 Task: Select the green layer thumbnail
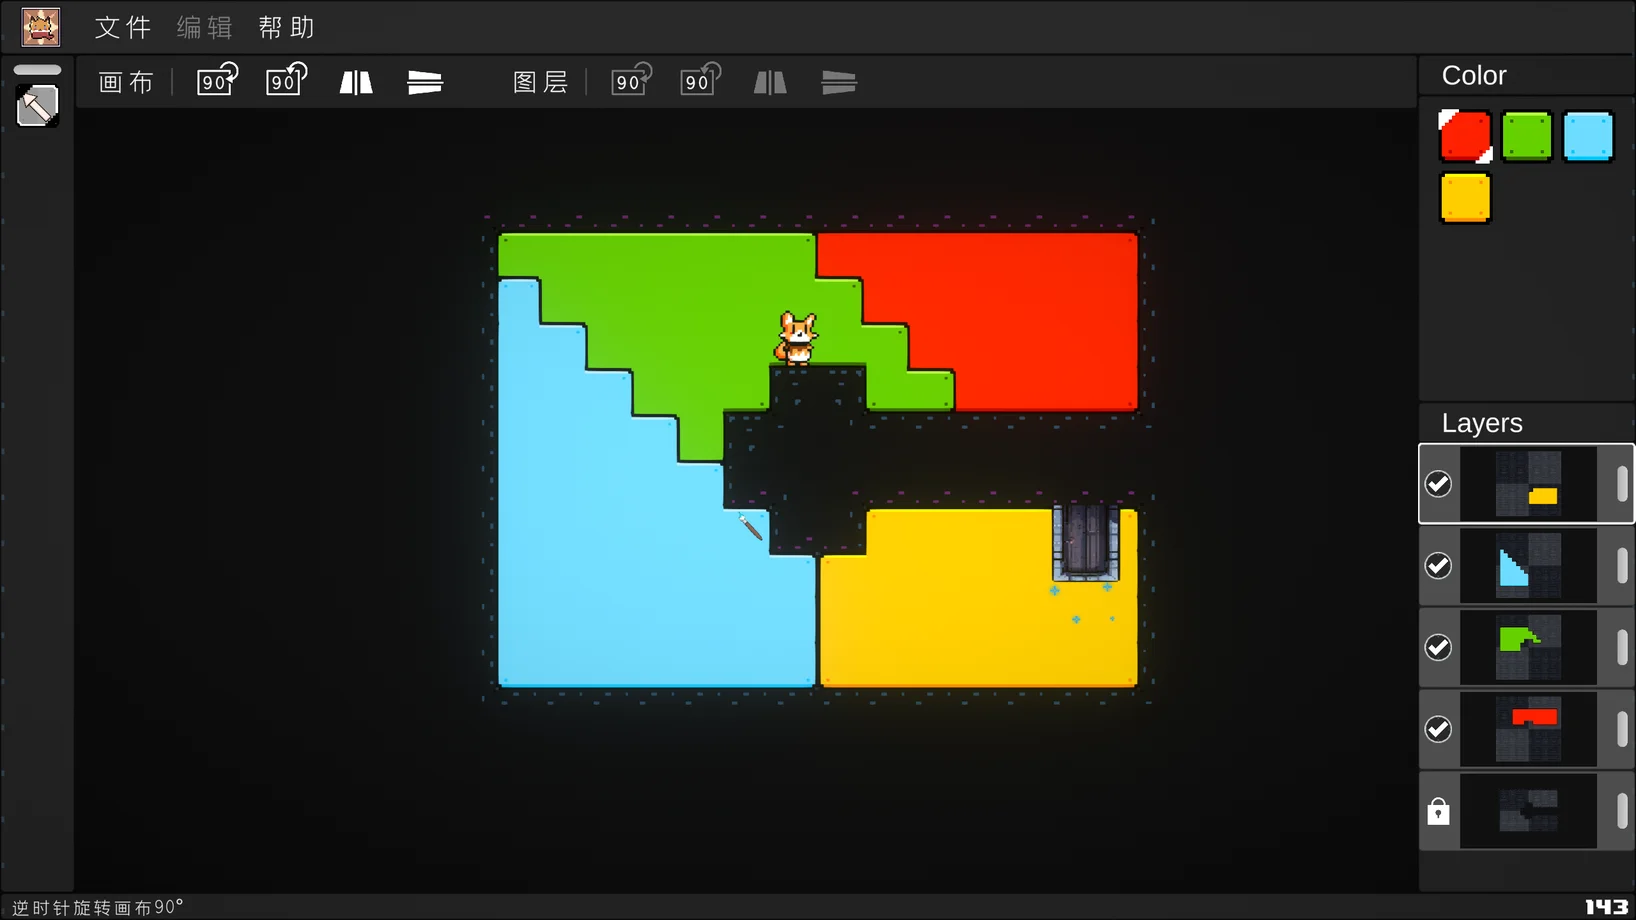click(1528, 647)
